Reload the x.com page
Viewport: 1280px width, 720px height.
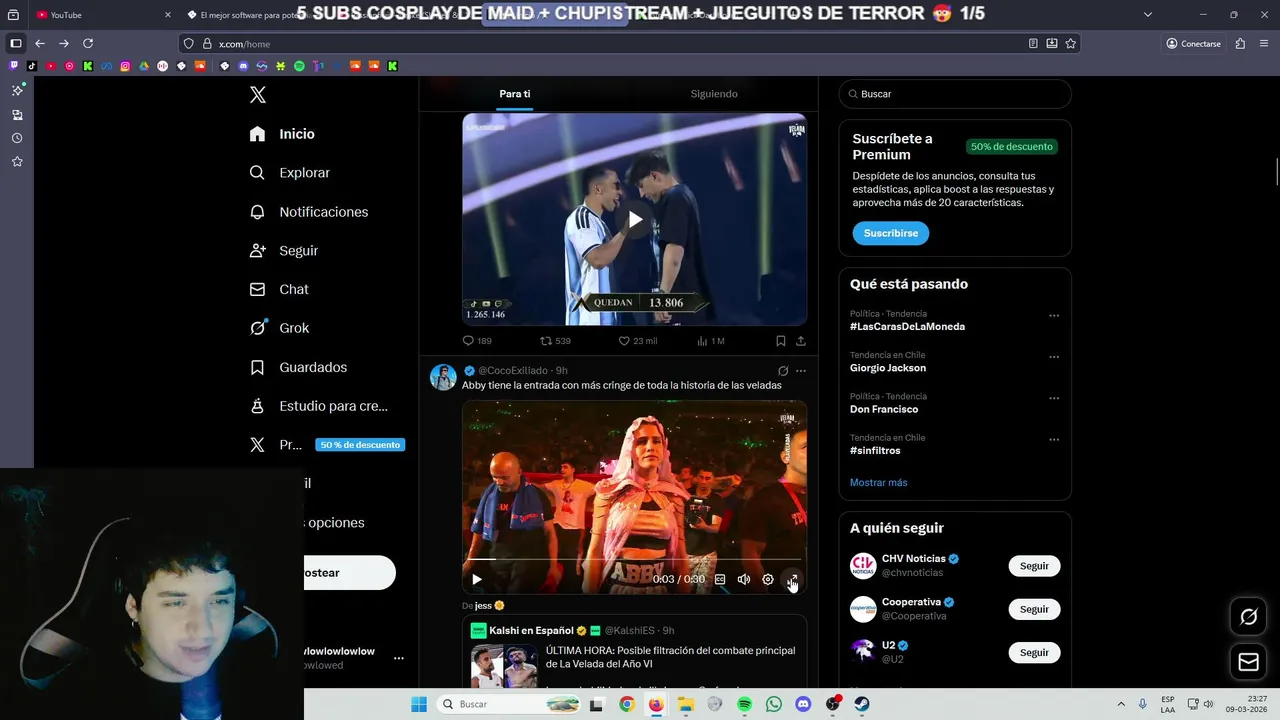coord(88,43)
